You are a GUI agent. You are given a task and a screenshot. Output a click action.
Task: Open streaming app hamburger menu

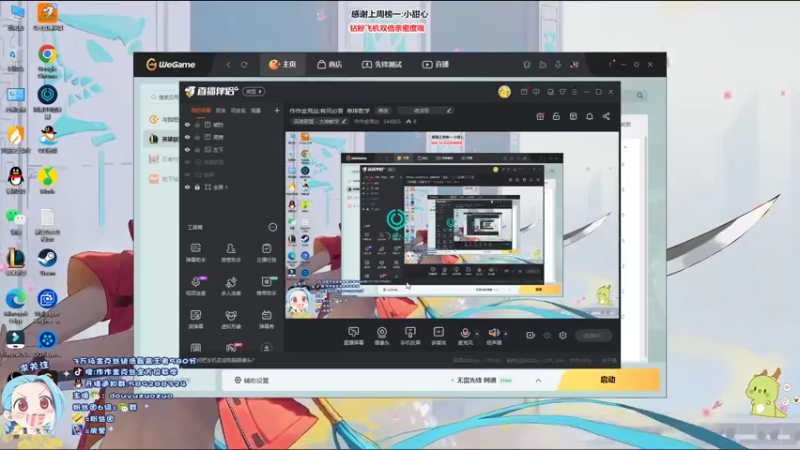(x=574, y=92)
